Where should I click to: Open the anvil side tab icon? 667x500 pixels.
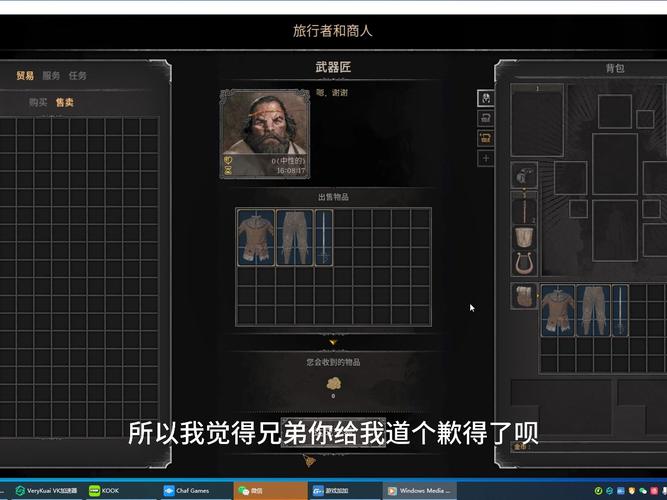pyautogui.click(x=486, y=118)
